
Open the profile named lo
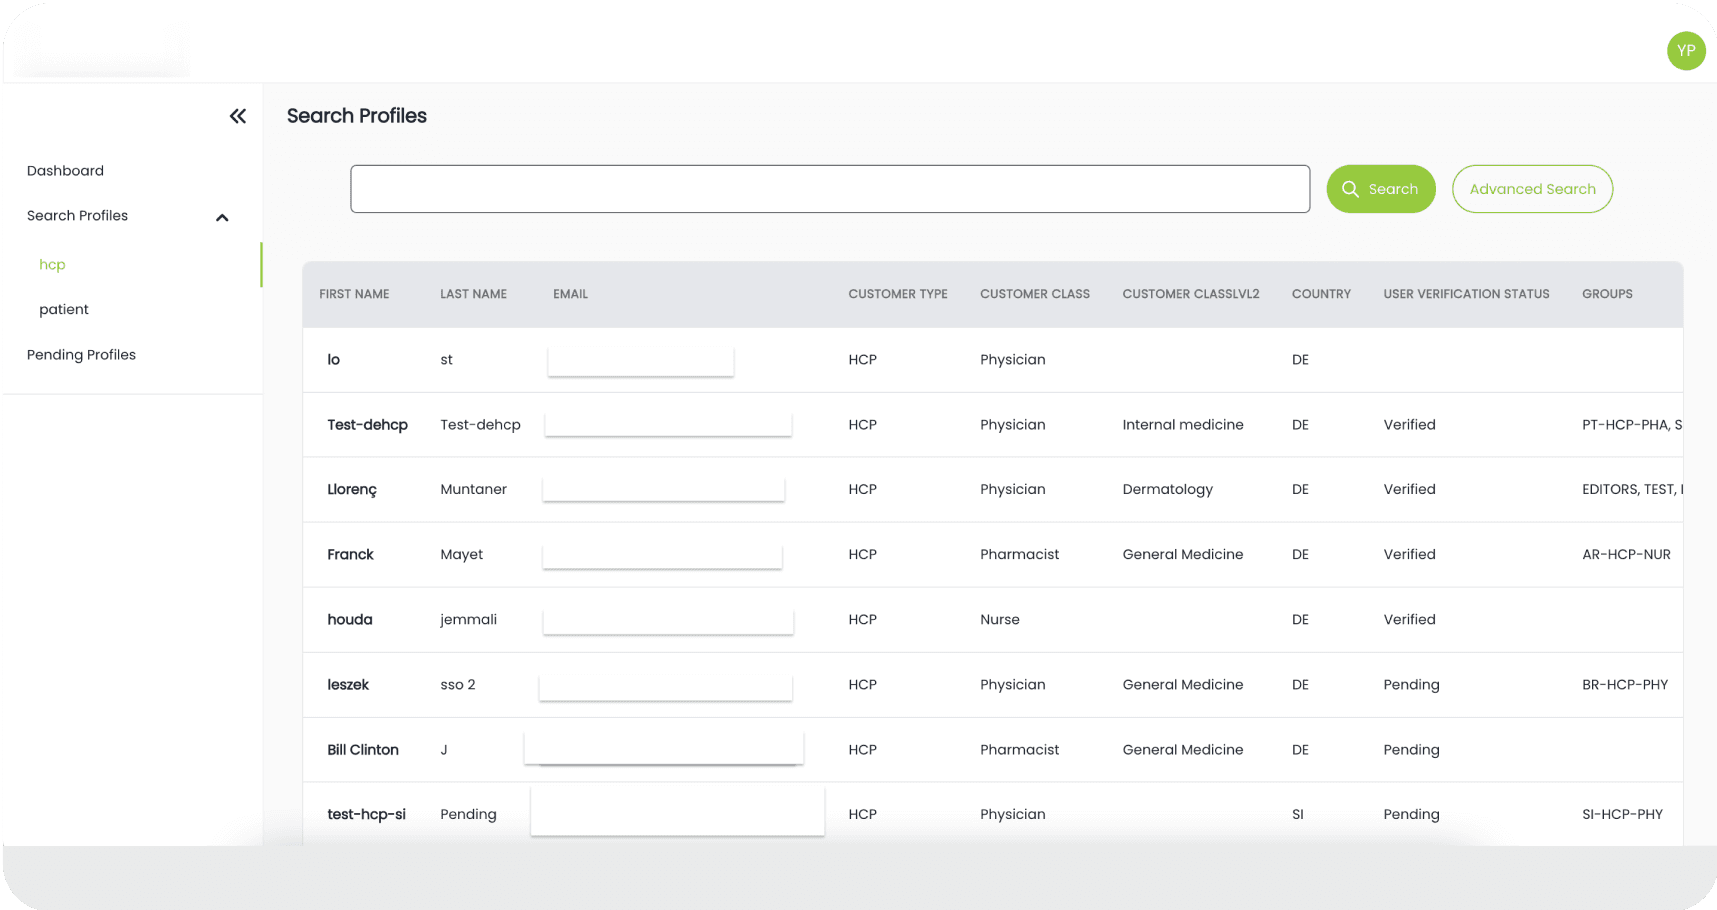[x=334, y=360]
